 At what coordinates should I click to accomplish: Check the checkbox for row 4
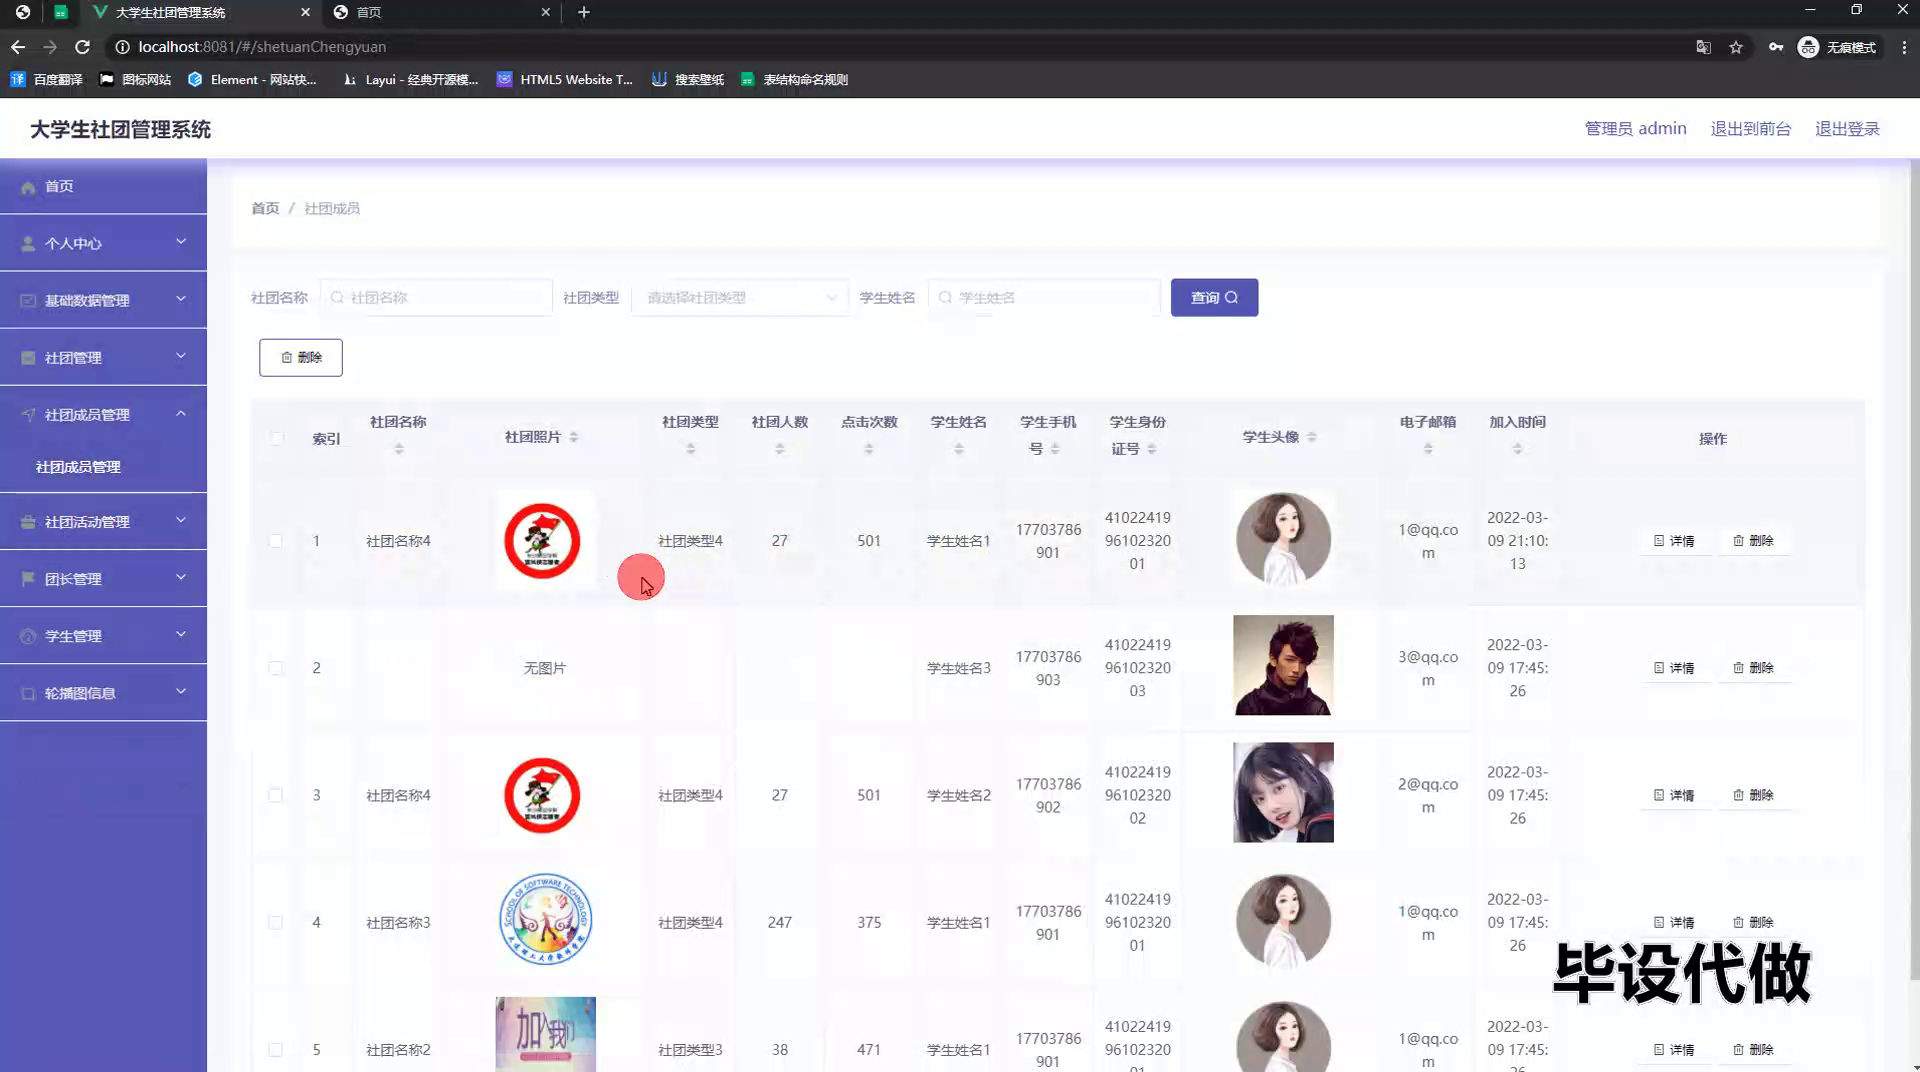coord(276,922)
